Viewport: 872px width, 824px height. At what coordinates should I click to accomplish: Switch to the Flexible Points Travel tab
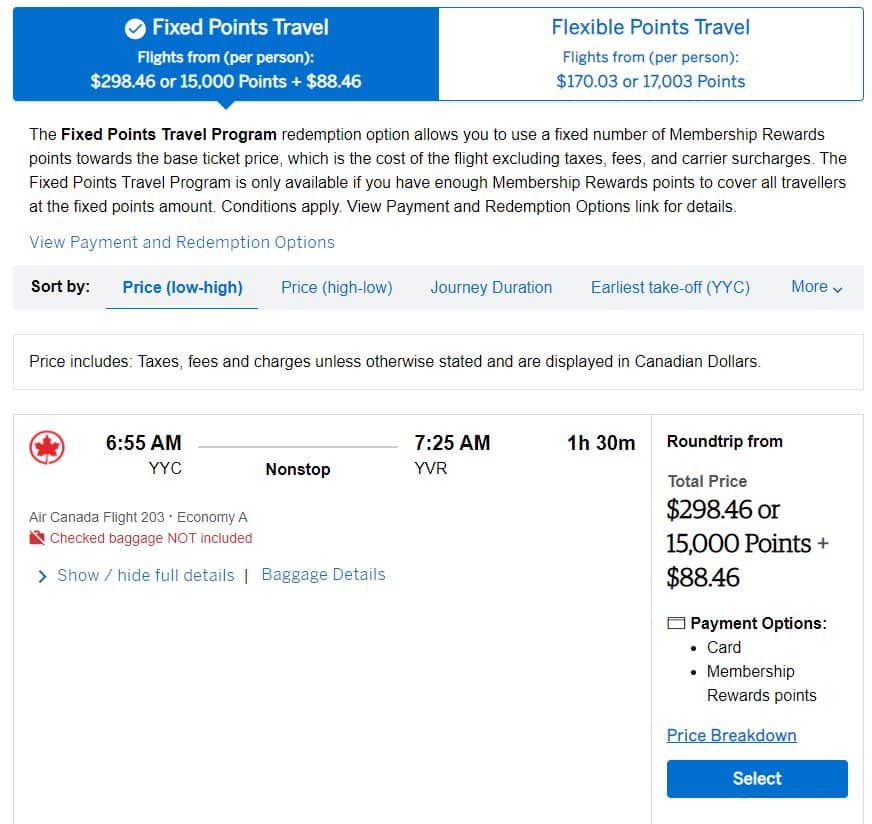(x=650, y=54)
